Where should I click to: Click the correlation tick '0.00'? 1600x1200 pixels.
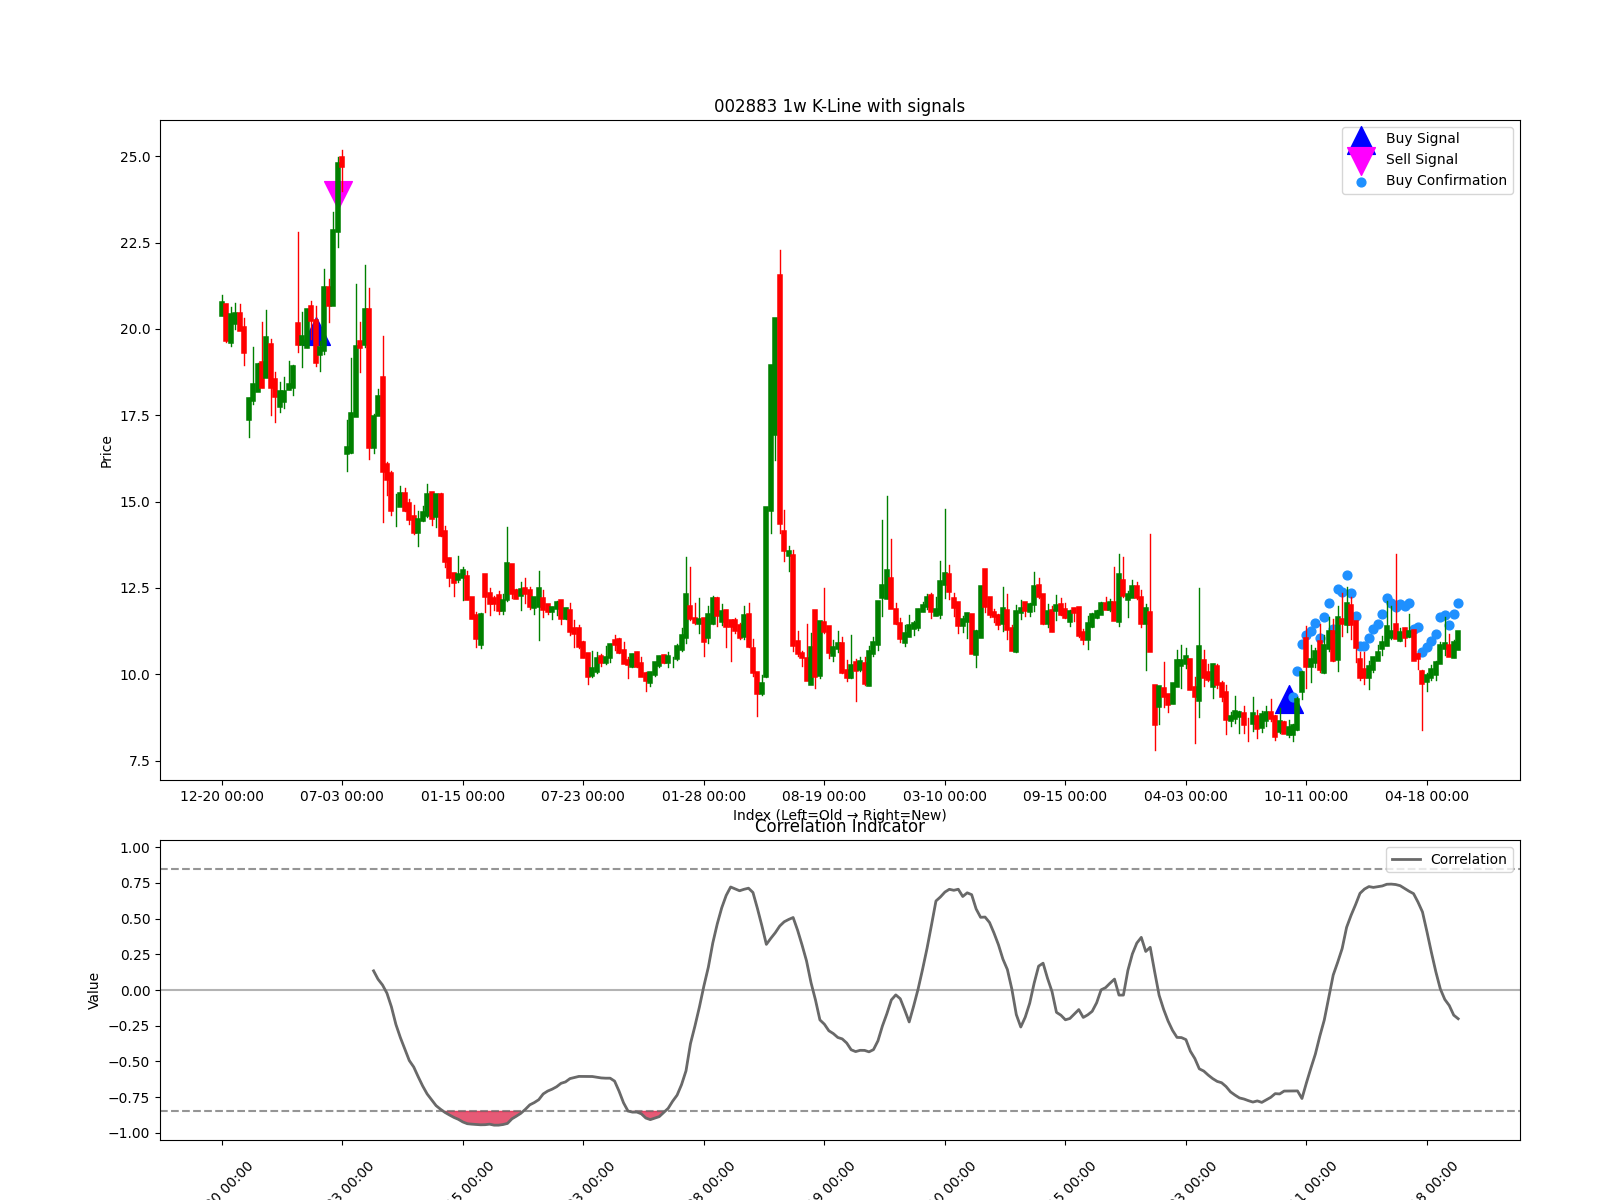tap(135, 990)
